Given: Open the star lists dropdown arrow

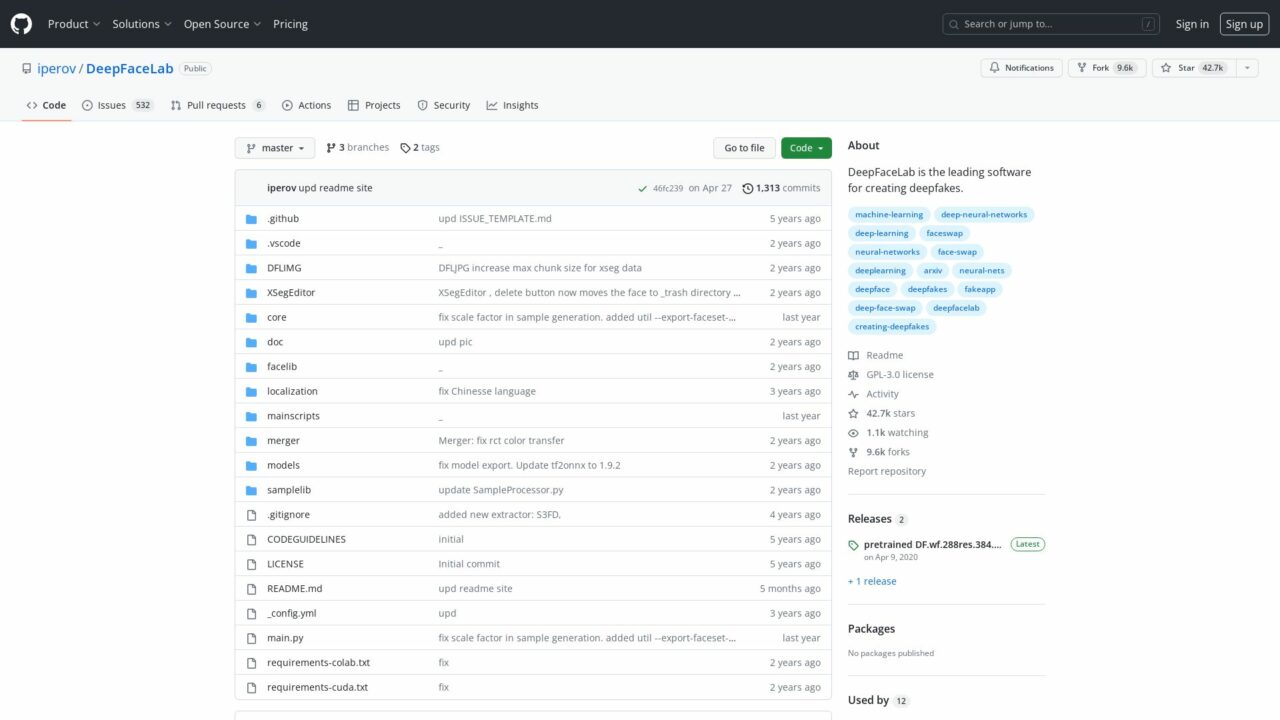Looking at the screenshot, I should coord(1247,68).
